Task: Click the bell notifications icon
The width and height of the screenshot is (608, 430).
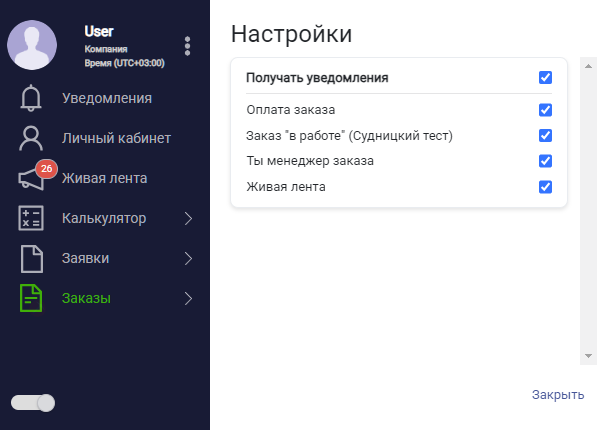Action: pyautogui.click(x=31, y=99)
